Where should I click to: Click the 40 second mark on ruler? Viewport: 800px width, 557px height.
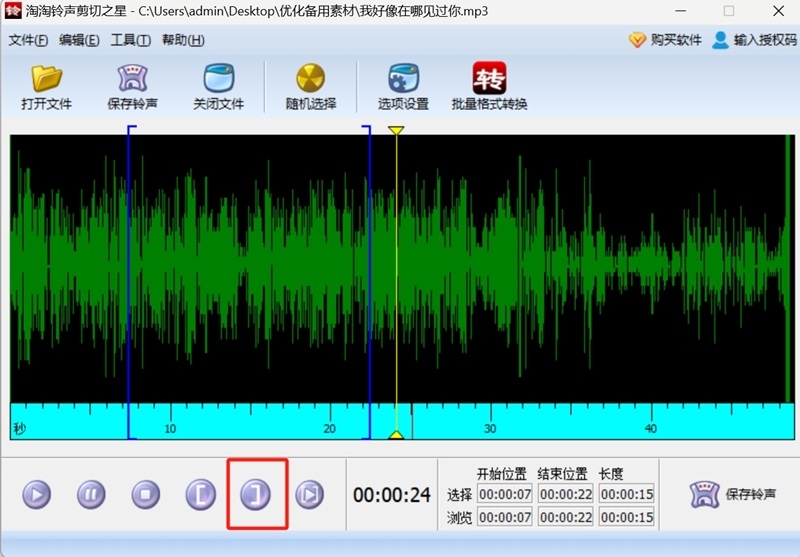(x=651, y=428)
